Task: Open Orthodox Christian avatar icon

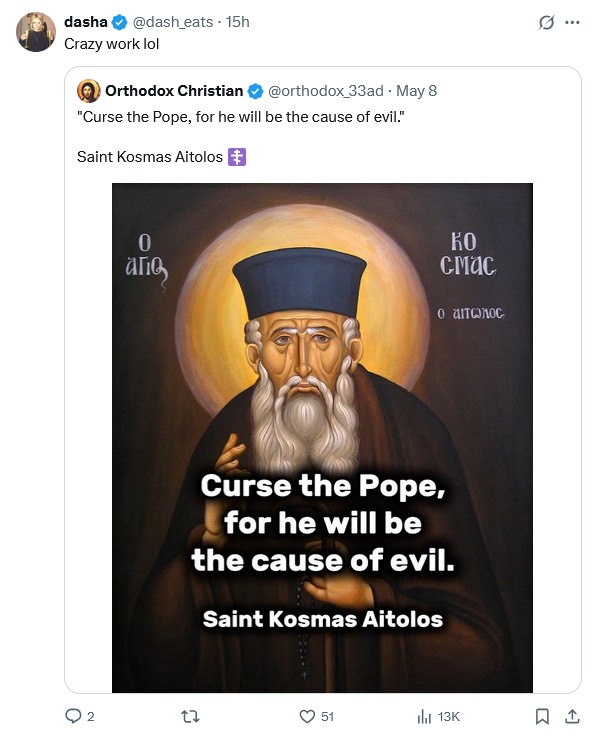Action: (88, 91)
